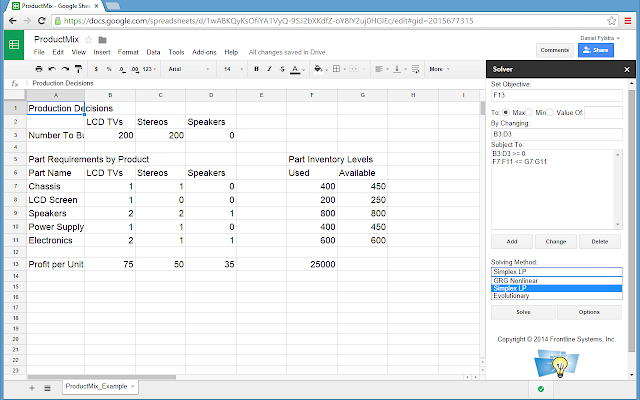
Task: Click the Set Objective input field
Action: coord(556,95)
